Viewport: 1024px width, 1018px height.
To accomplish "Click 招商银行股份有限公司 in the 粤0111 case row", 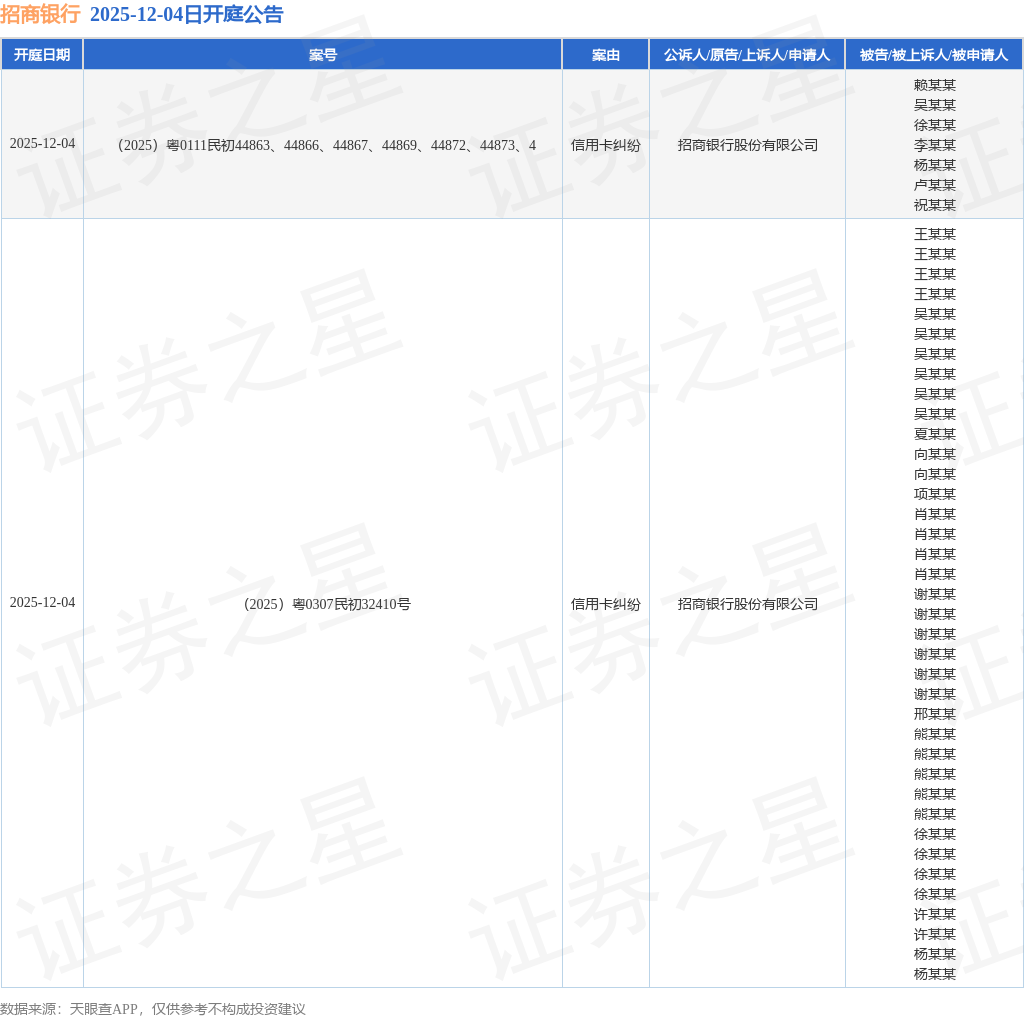I will (x=748, y=145).
